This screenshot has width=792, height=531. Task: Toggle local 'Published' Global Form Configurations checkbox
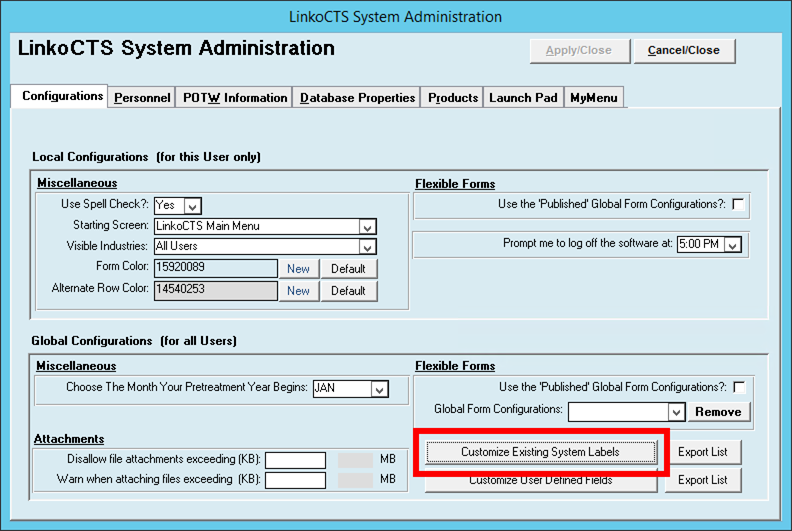coord(738,205)
